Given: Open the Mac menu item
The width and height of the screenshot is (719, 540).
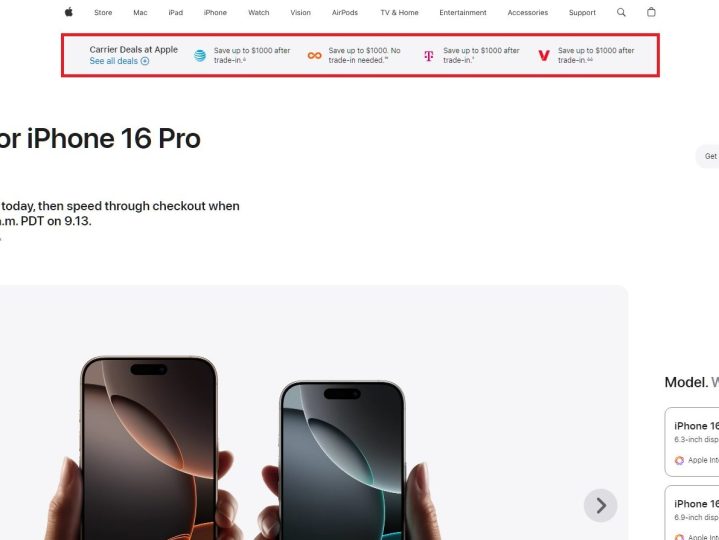Looking at the screenshot, I should (140, 12).
